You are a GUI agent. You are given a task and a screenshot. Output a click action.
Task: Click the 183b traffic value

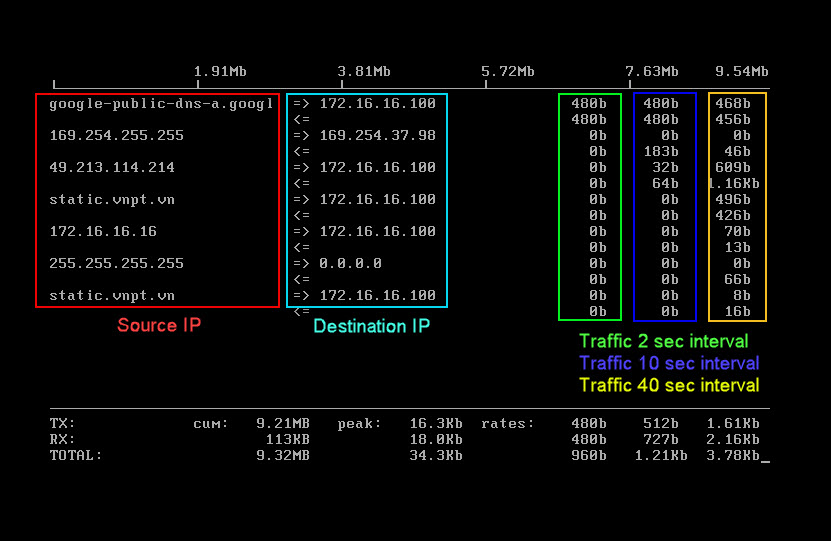click(x=661, y=152)
